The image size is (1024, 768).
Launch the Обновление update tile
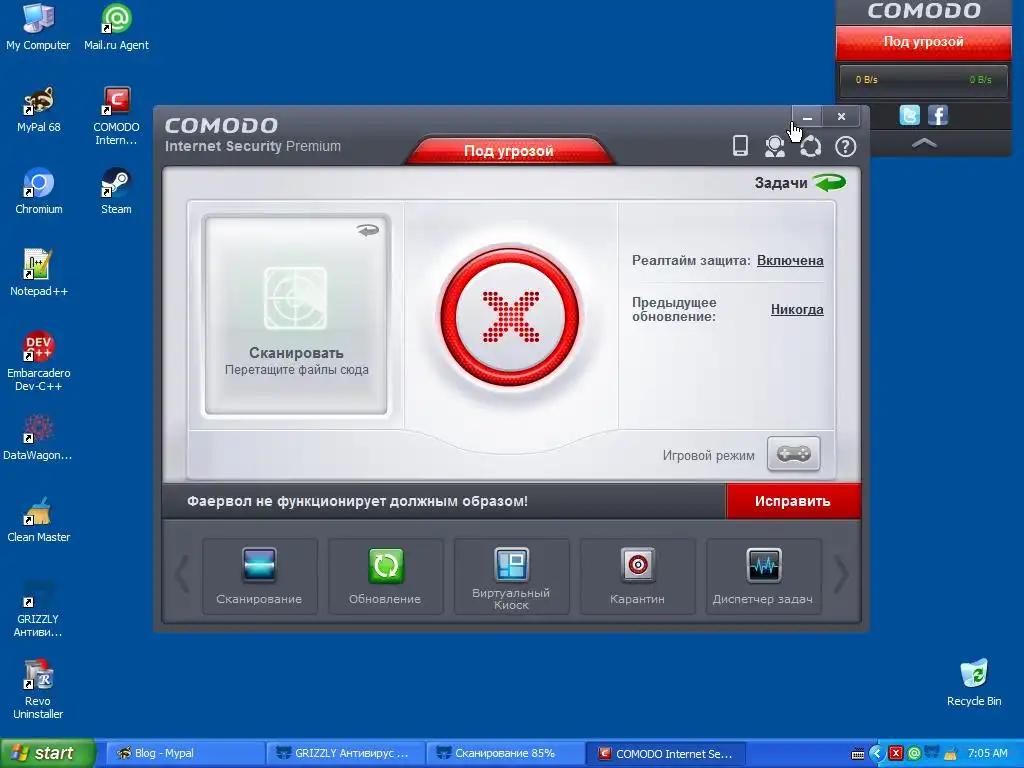pos(385,576)
